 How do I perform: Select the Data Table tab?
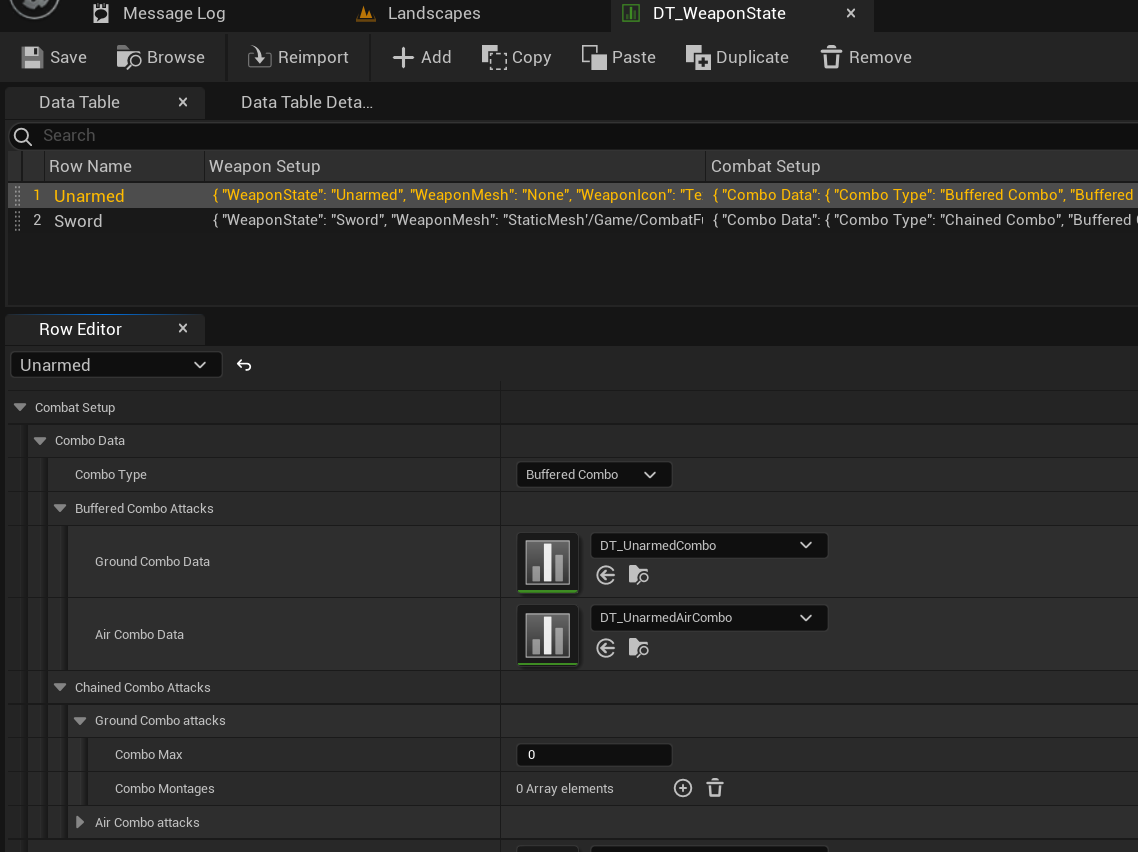tap(79, 102)
